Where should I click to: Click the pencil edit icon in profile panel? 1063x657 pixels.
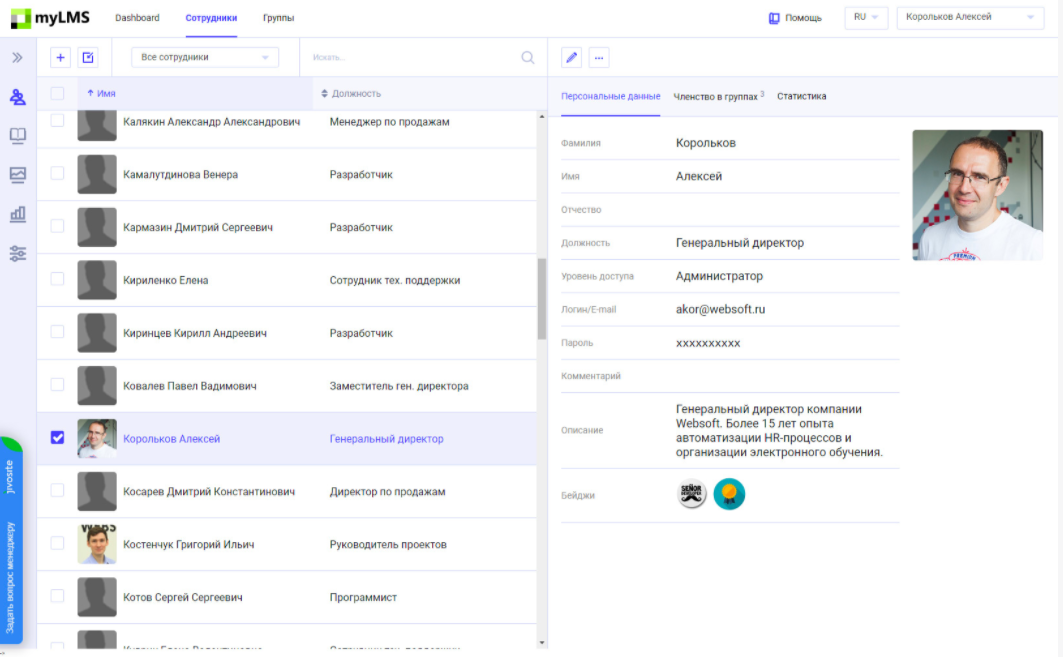click(x=572, y=58)
